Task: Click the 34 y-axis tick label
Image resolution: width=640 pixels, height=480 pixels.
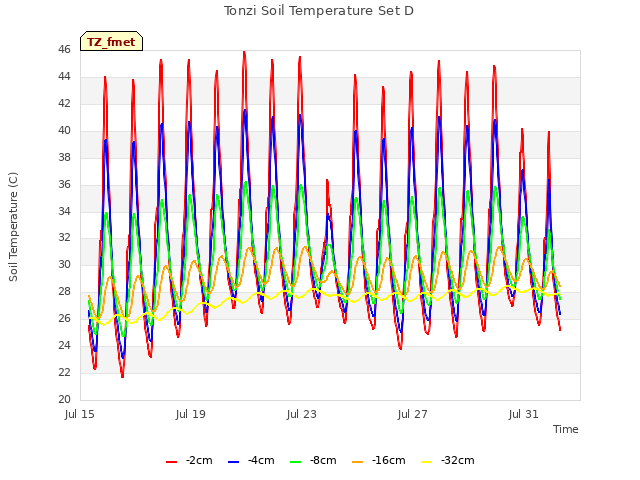Action: tap(64, 211)
